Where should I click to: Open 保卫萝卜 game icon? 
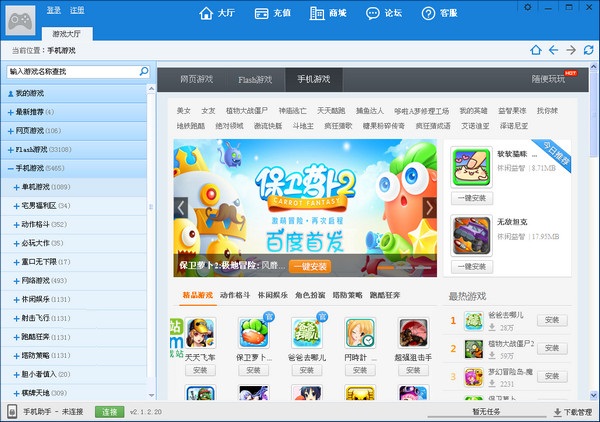point(253,333)
